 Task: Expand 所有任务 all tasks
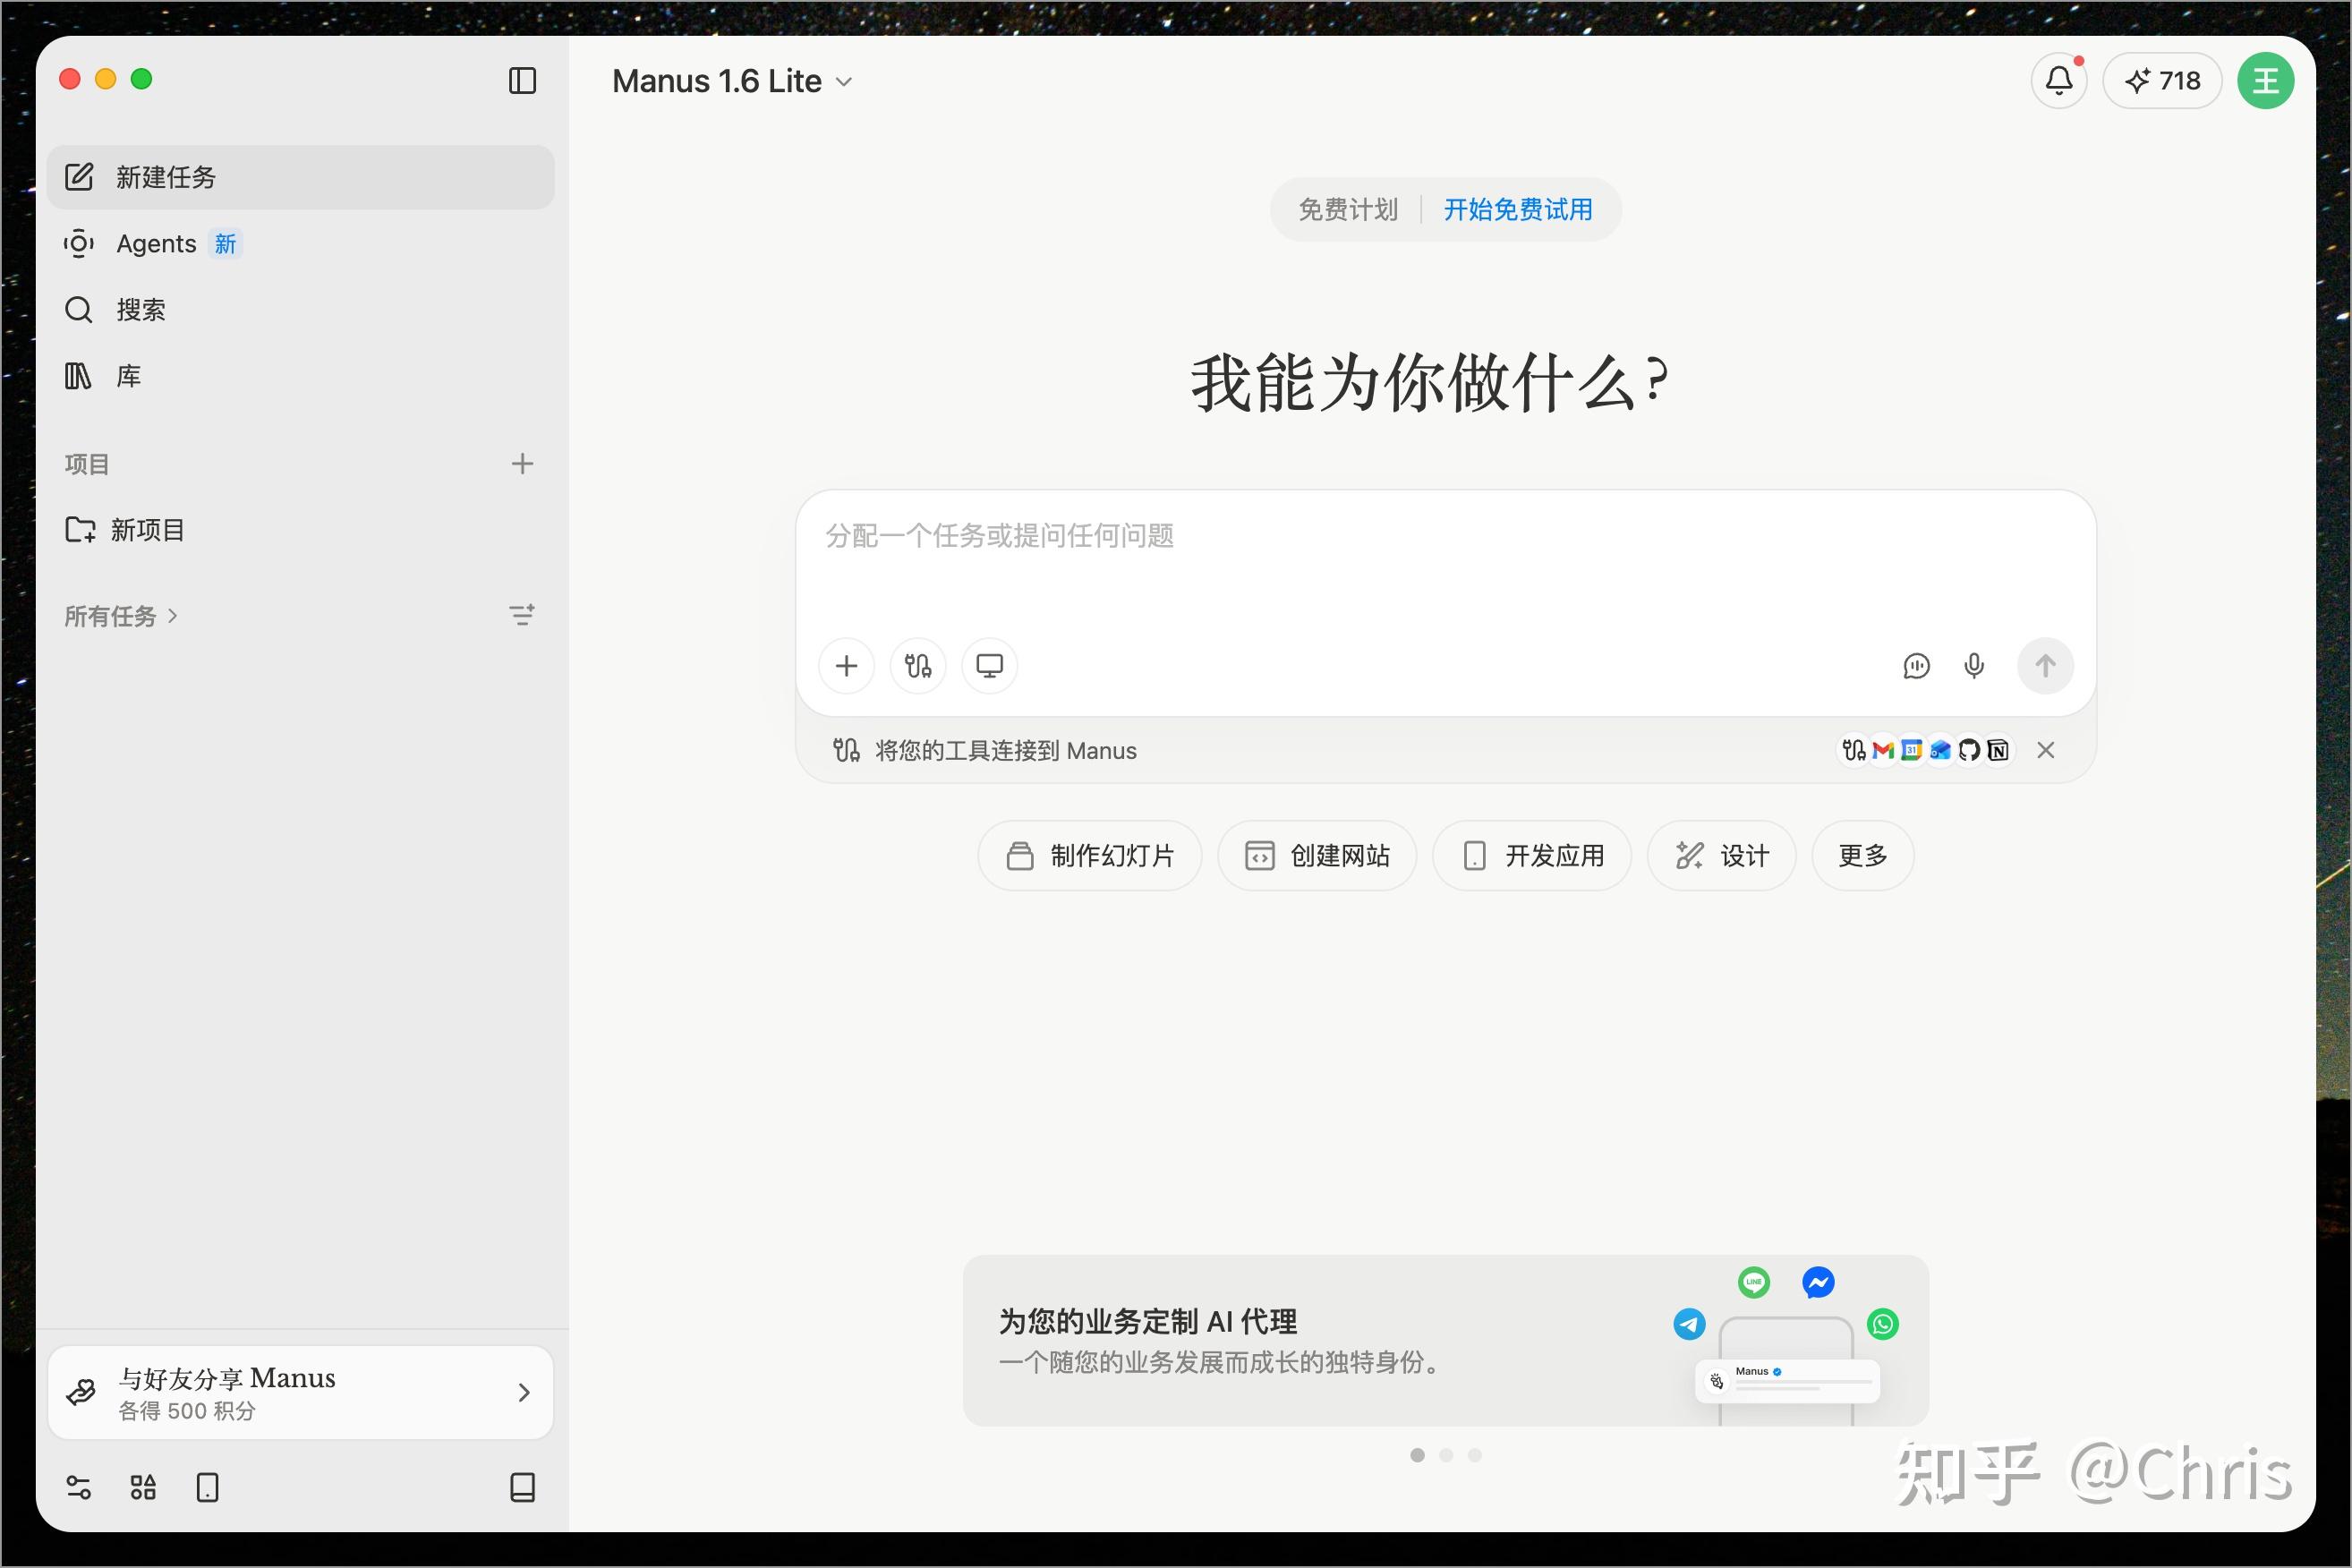pyautogui.click(x=121, y=616)
